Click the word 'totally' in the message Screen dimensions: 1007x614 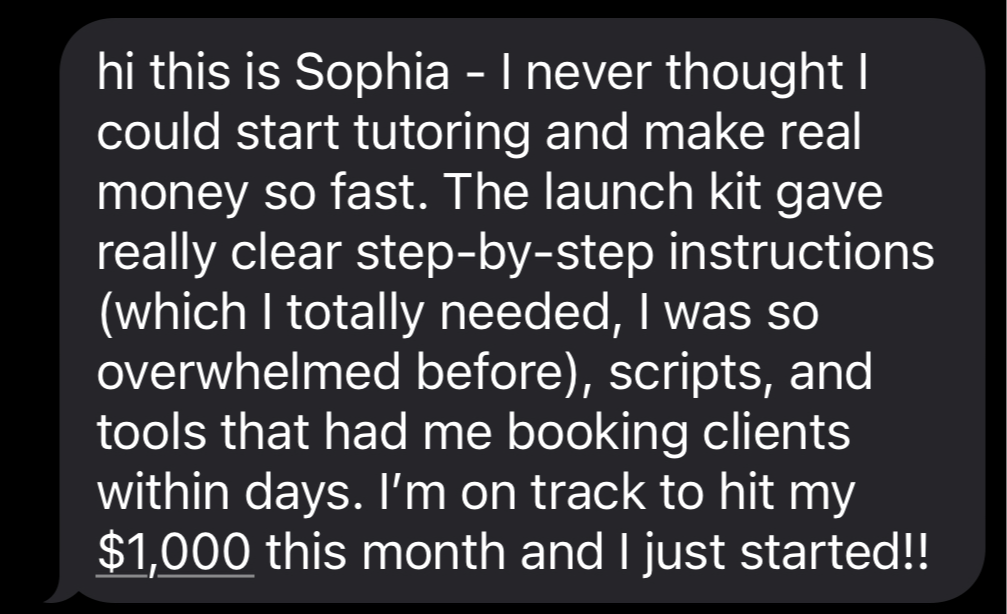[354, 314]
